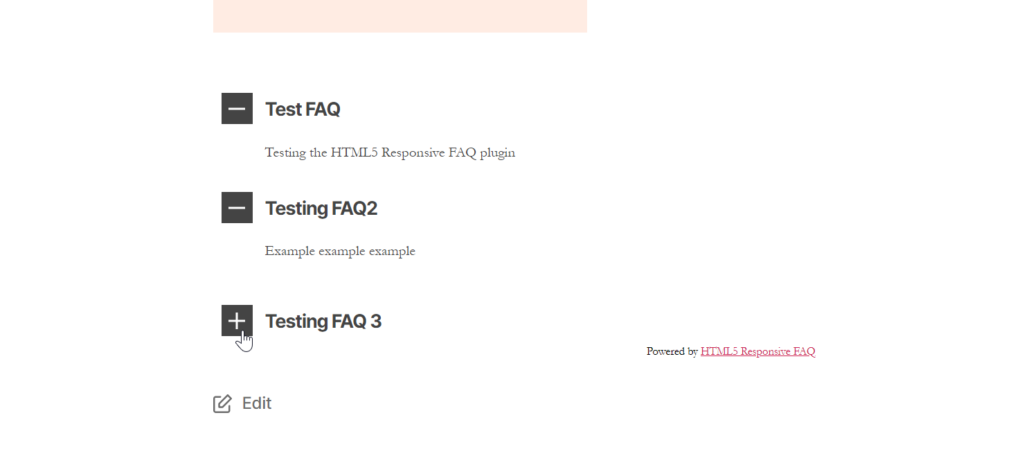Click the word 'Testing' in FAQ2 heading
Screen dimensions: 1024x474
click(299, 209)
